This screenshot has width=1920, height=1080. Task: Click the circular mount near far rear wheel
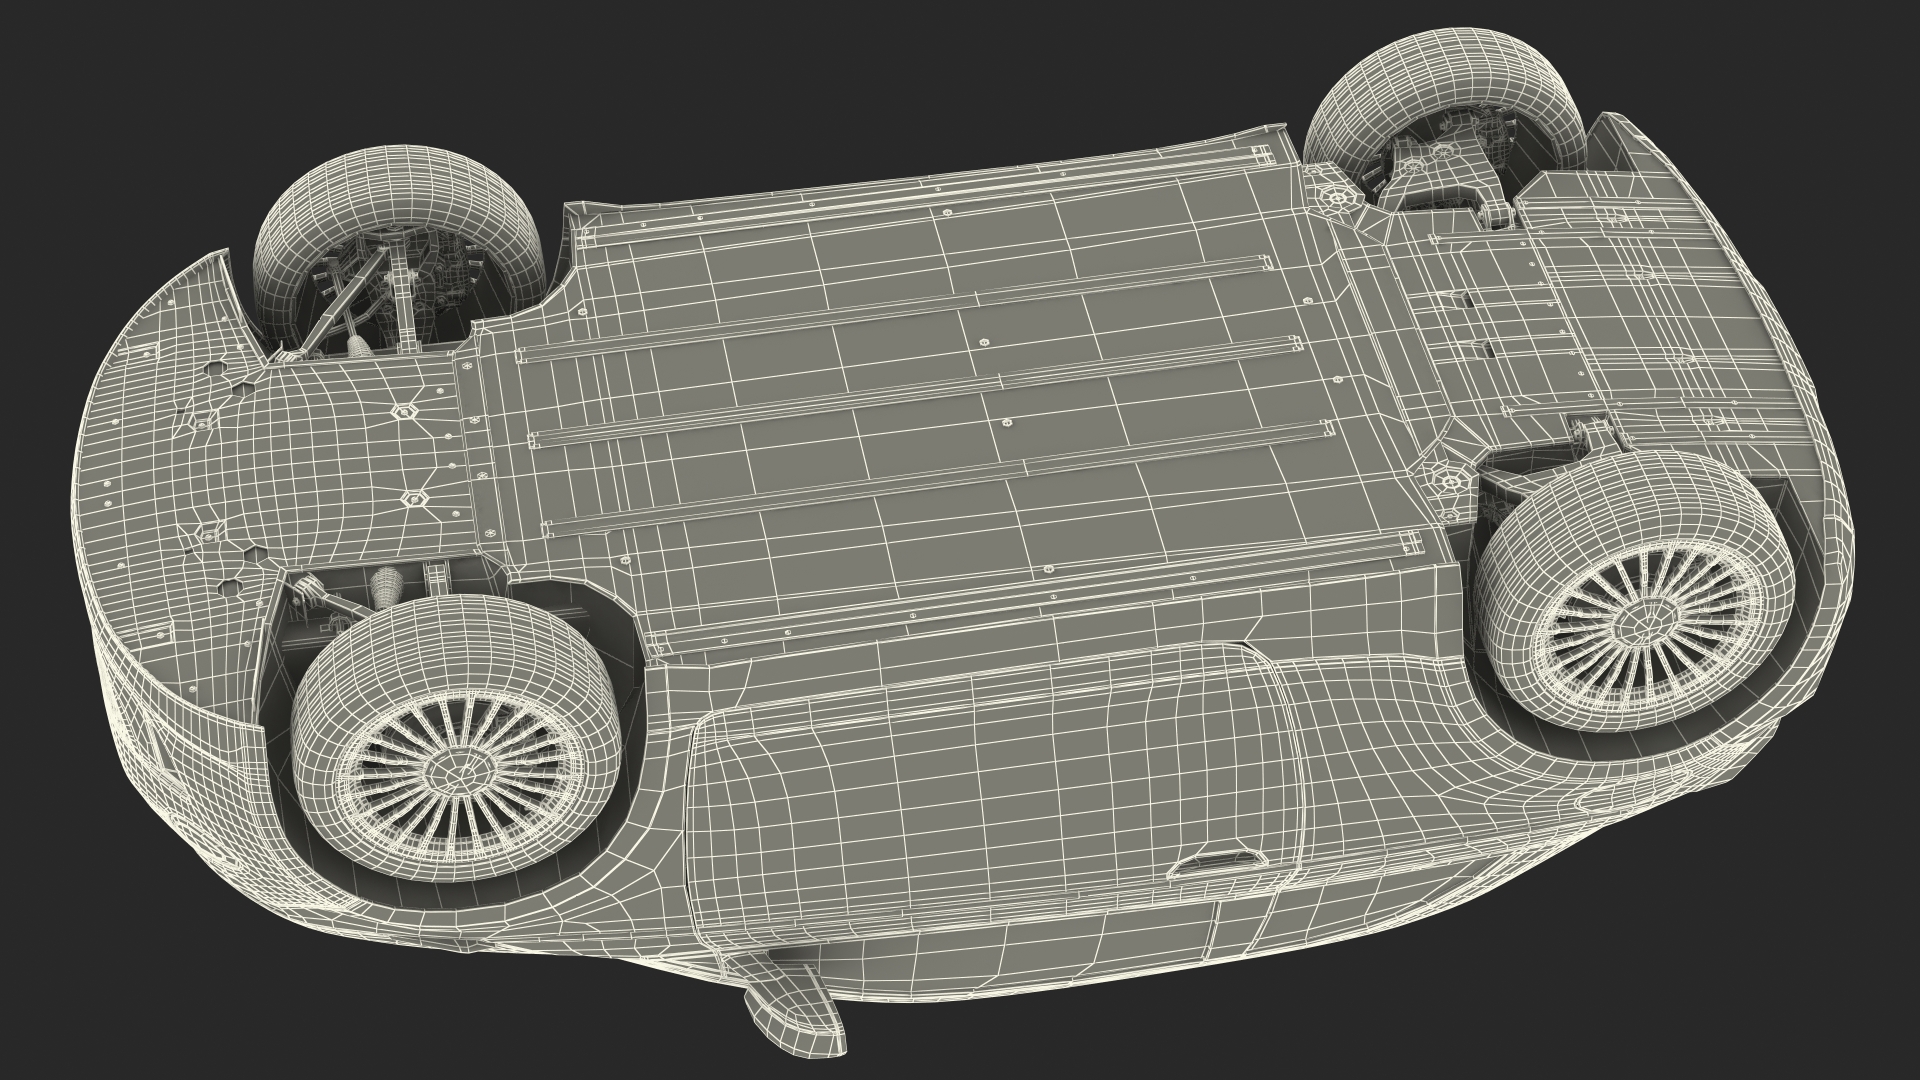pos(1336,199)
